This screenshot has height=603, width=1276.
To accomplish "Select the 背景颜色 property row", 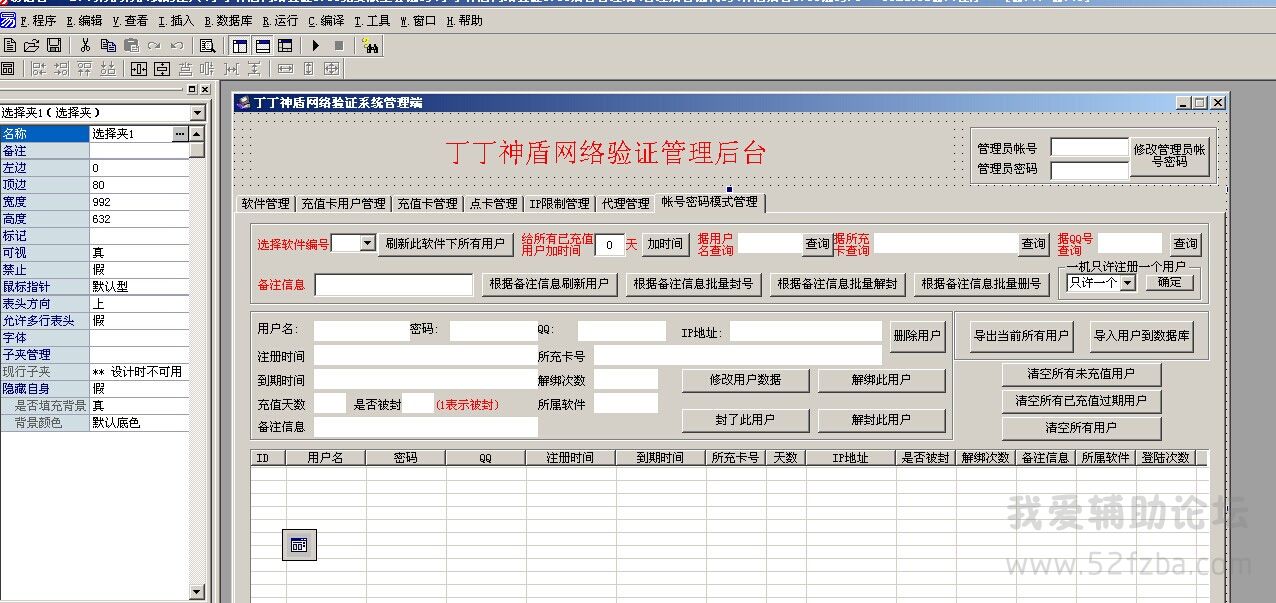I will tap(45, 423).
